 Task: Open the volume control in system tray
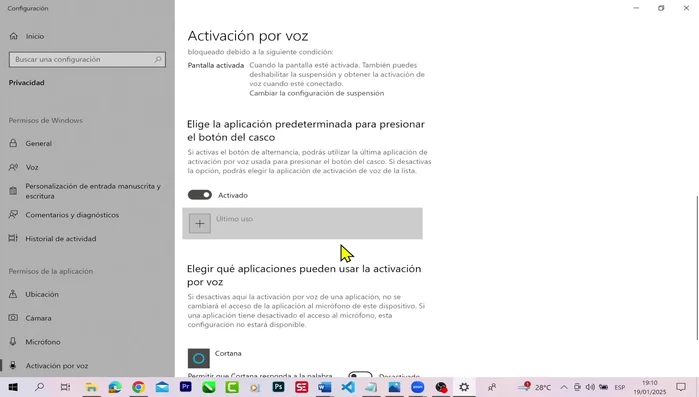590,387
